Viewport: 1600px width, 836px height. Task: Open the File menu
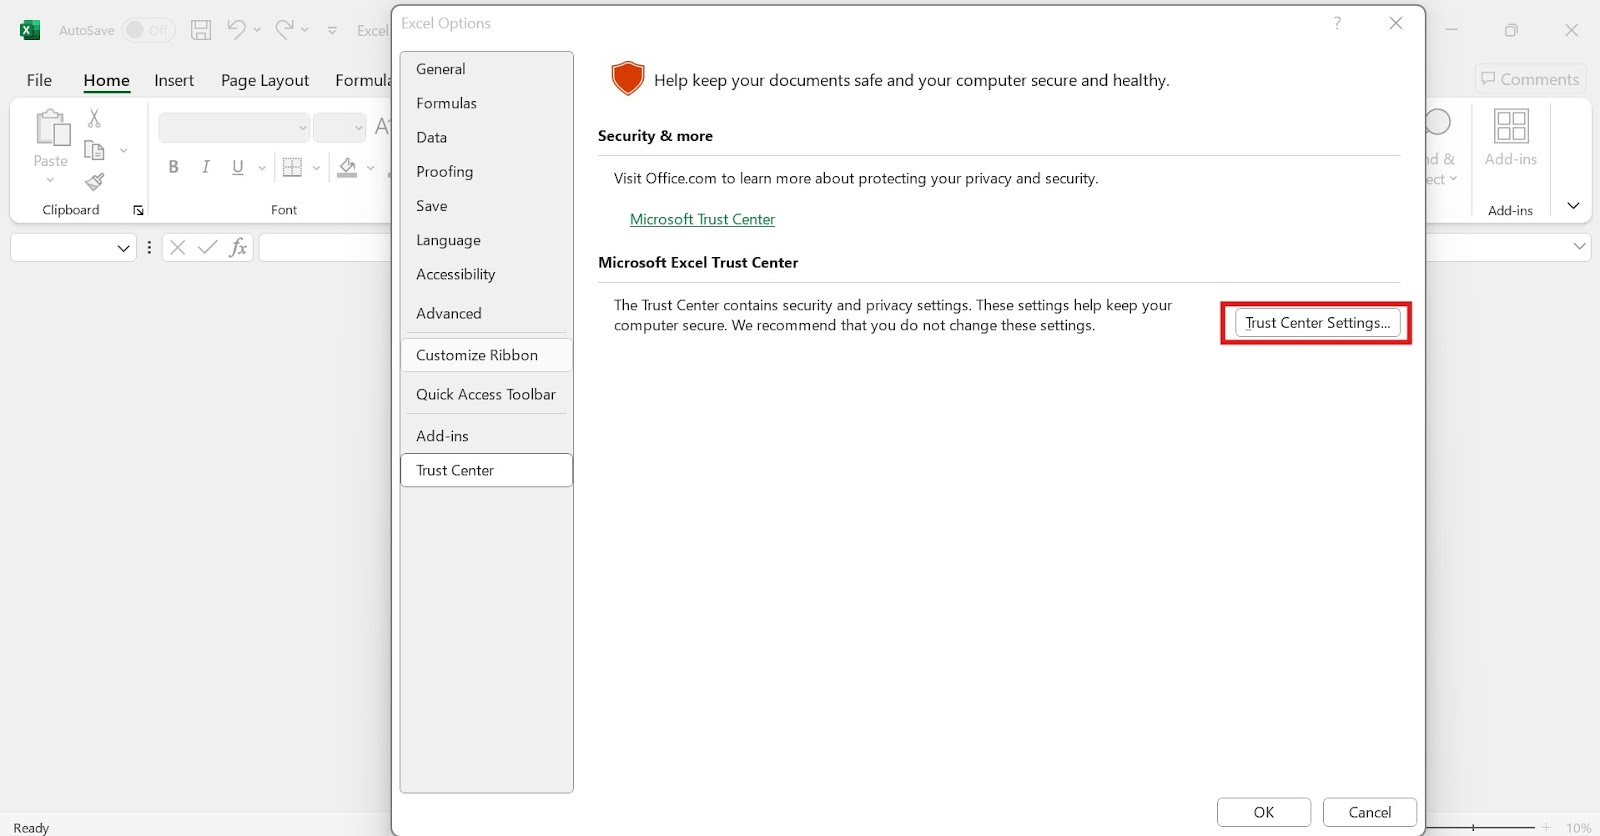(39, 80)
